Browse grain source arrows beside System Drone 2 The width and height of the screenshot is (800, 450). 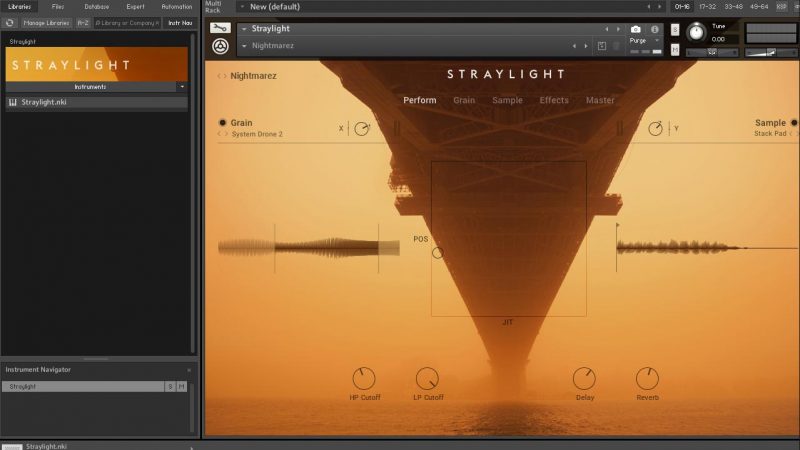[x=223, y=134]
